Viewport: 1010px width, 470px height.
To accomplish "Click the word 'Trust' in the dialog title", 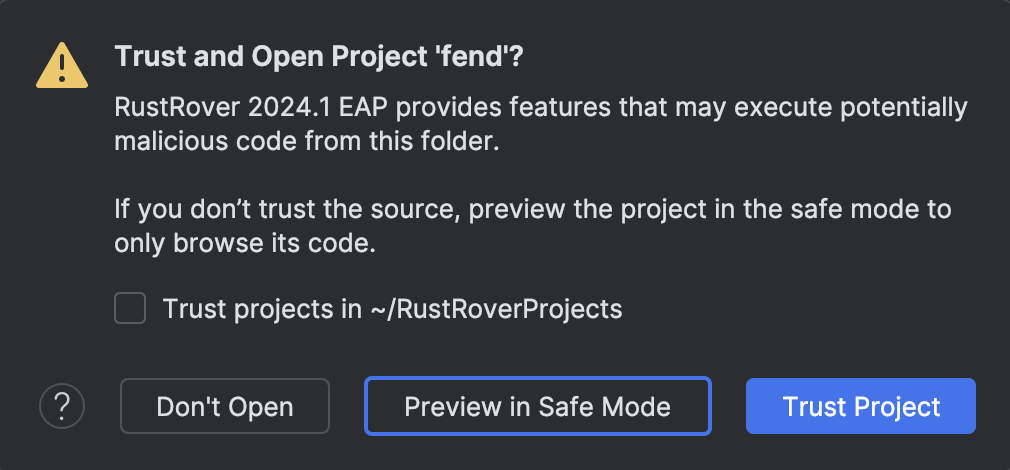I will [147, 57].
